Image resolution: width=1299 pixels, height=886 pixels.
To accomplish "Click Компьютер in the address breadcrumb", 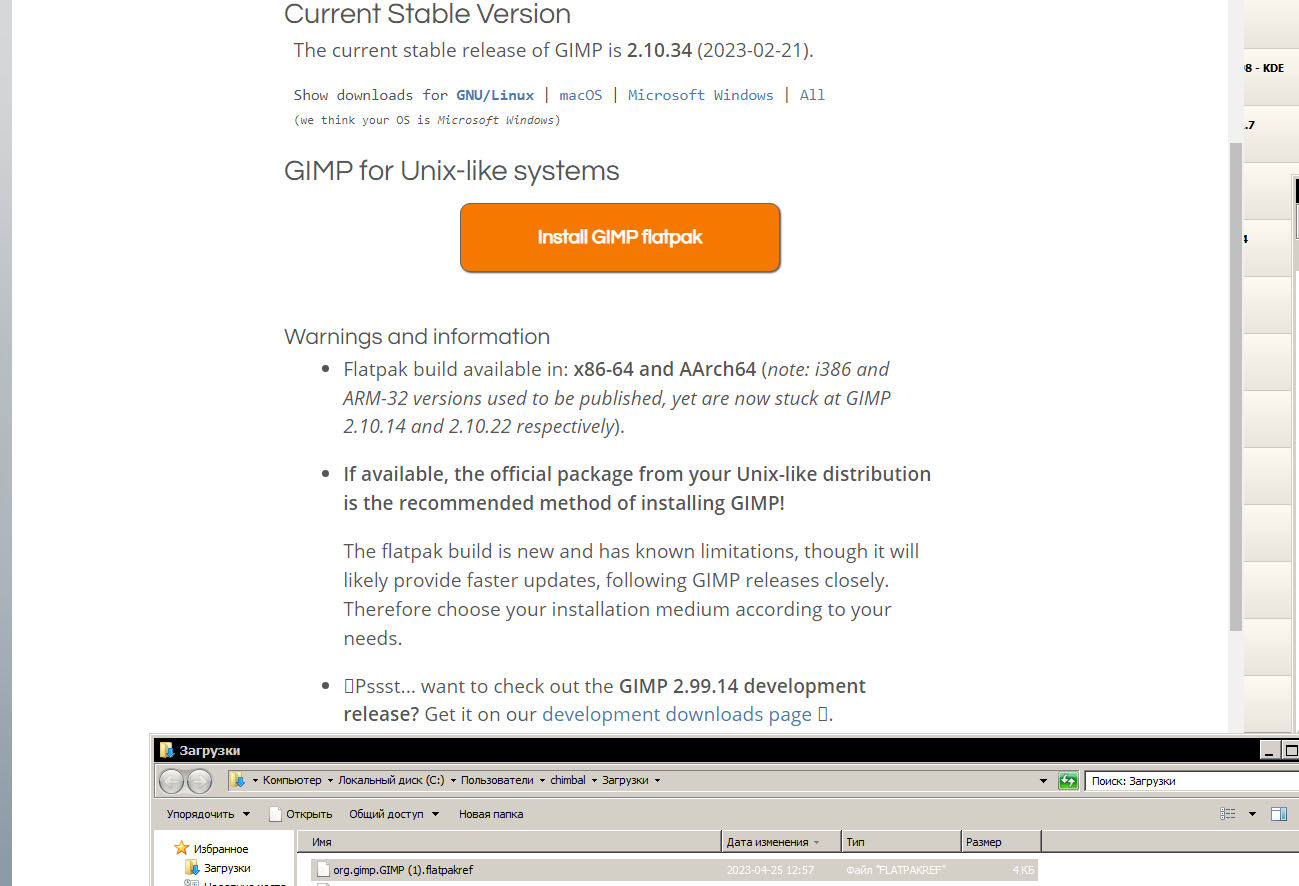I will tap(292, 780).
